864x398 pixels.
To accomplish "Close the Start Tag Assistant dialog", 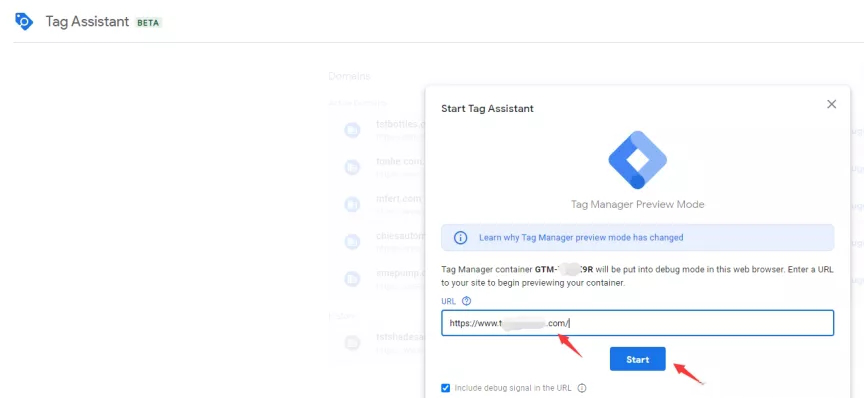I will pos(831,104).
